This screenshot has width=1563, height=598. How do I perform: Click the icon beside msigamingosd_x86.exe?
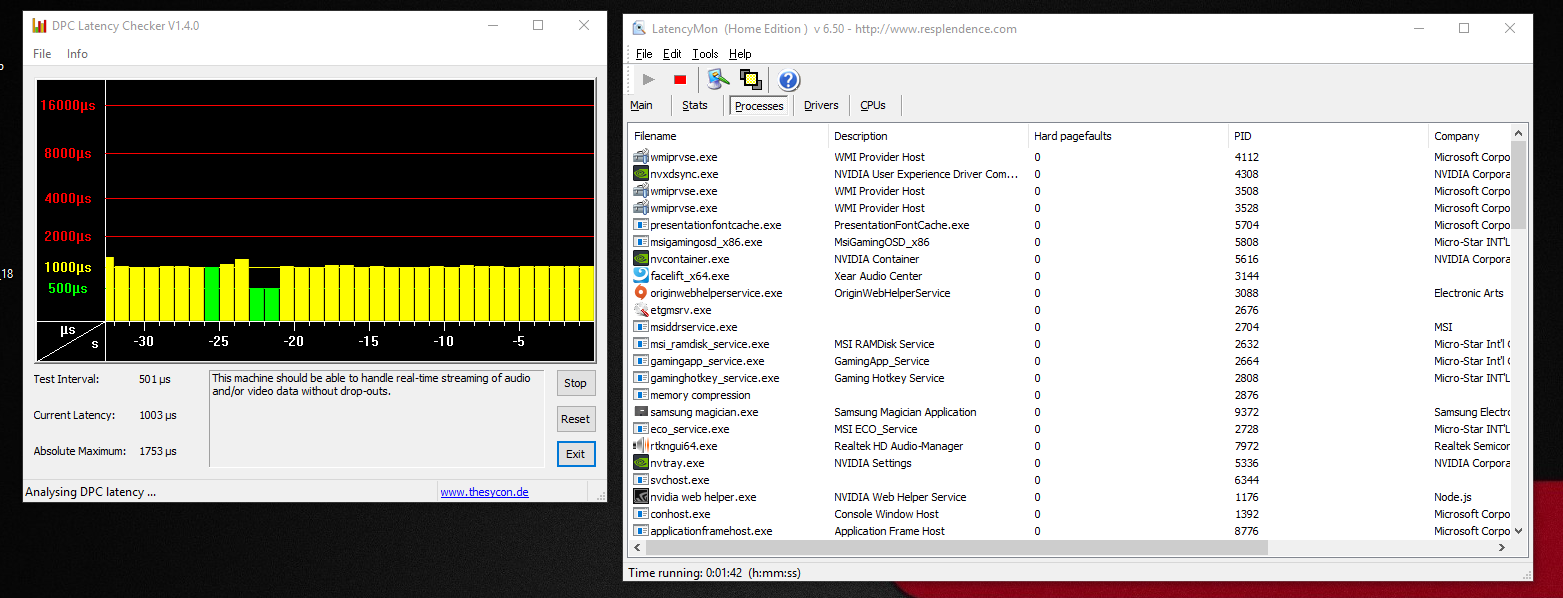[x=641, y=241]
